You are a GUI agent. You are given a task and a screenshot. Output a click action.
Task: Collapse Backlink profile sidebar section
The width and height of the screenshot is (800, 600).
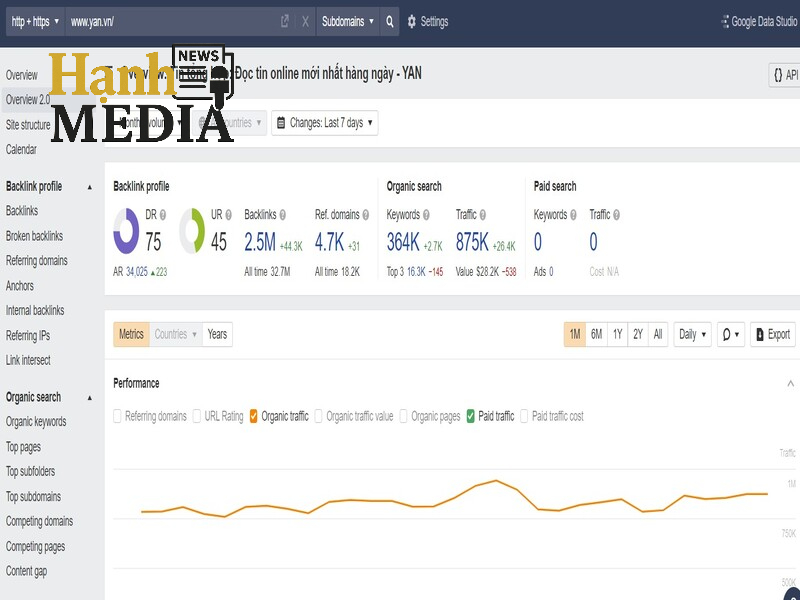90,187
